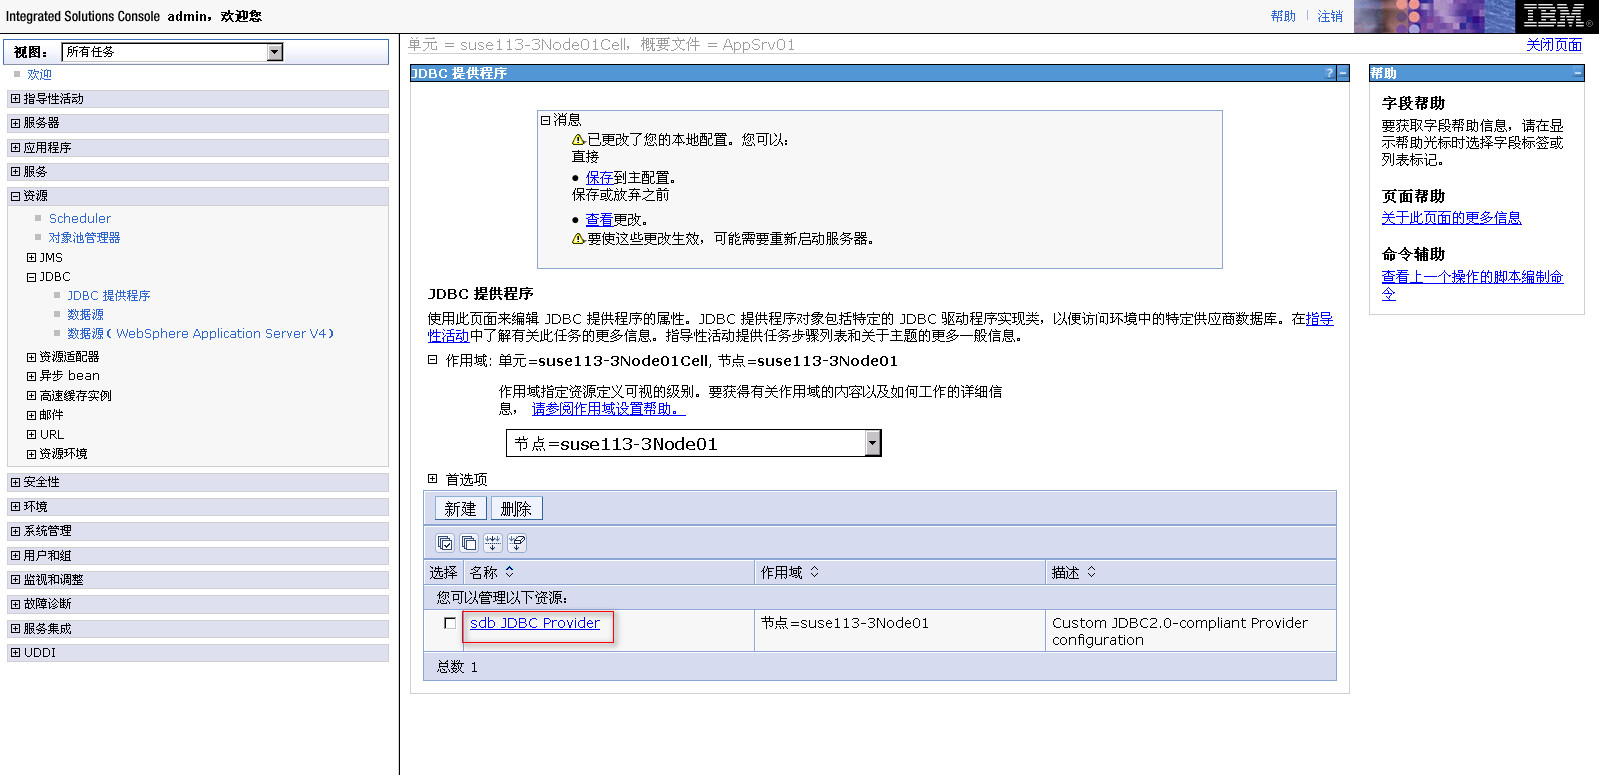This screenshot has width=1599, height=775.
Task: Click the IBM logo
Action: click(1557, 17)
